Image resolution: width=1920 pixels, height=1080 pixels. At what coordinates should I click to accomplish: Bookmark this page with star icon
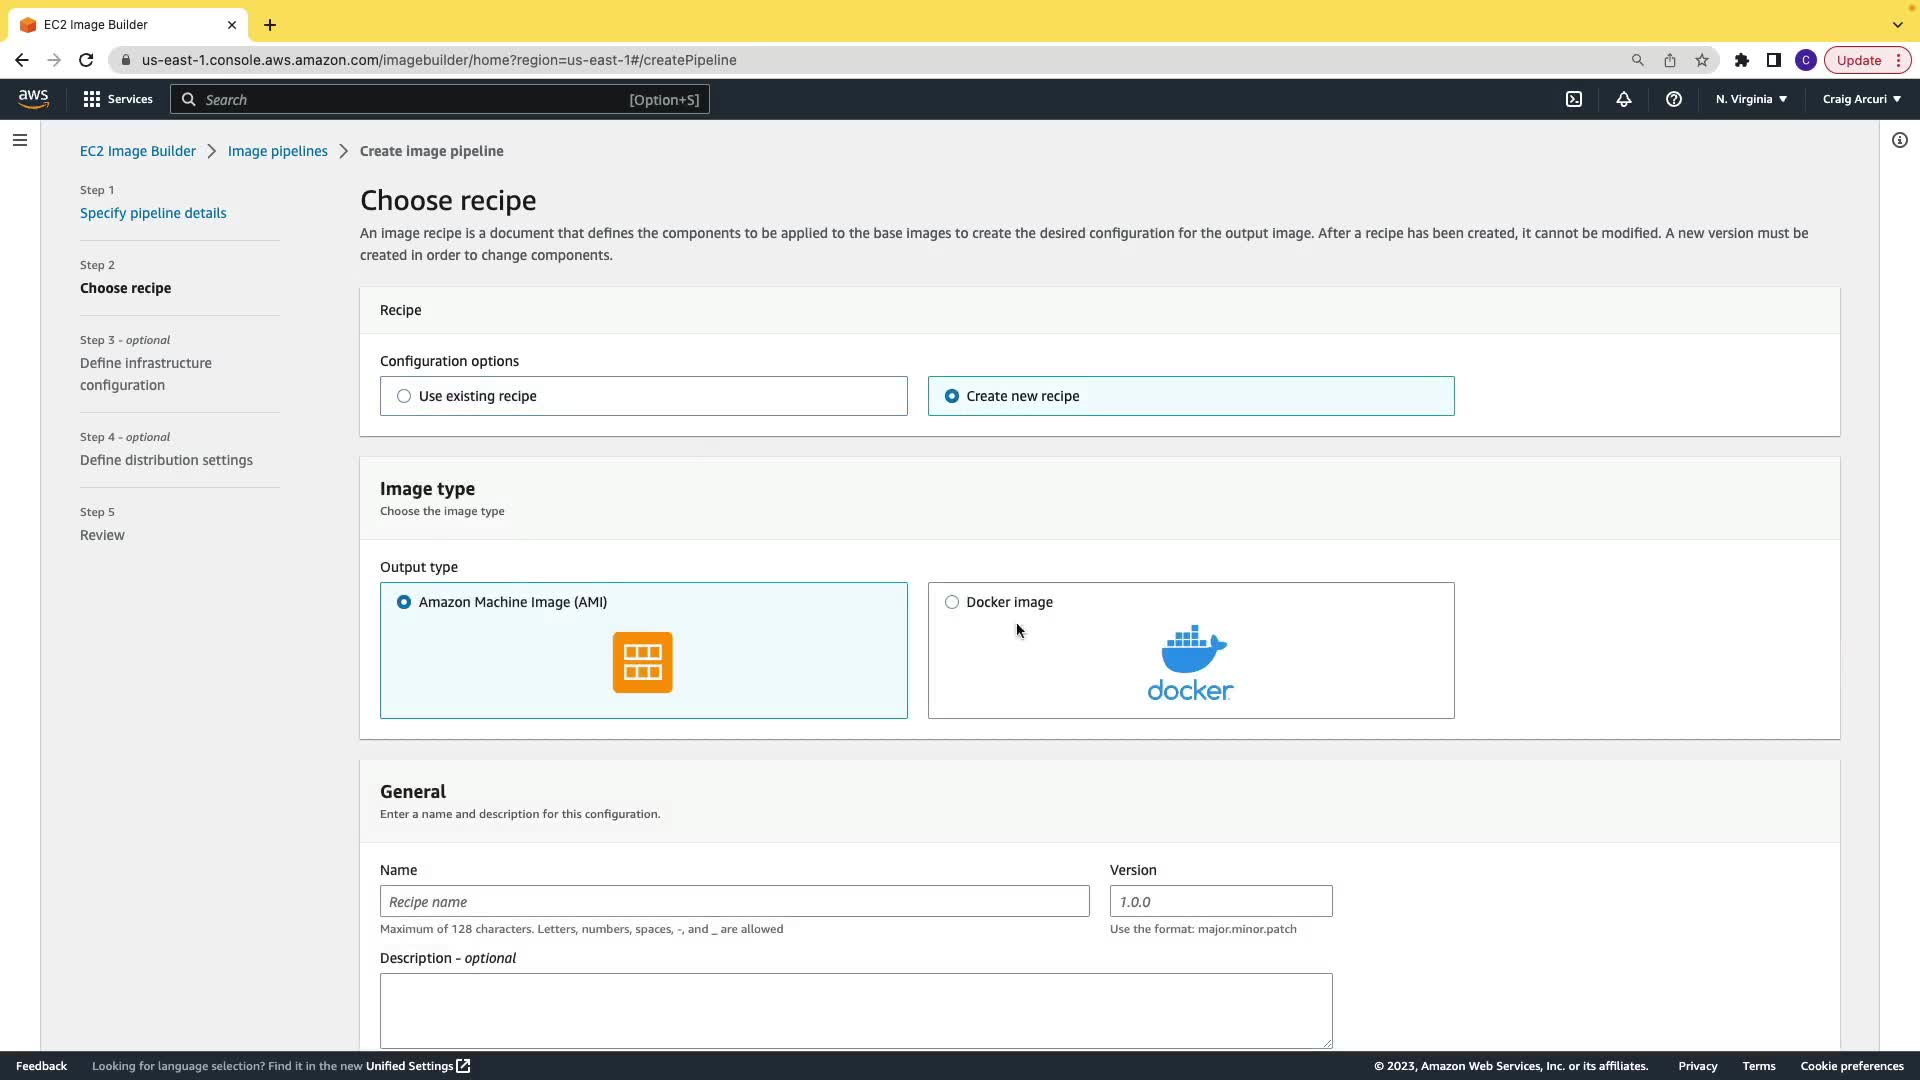coord(1702,60)
